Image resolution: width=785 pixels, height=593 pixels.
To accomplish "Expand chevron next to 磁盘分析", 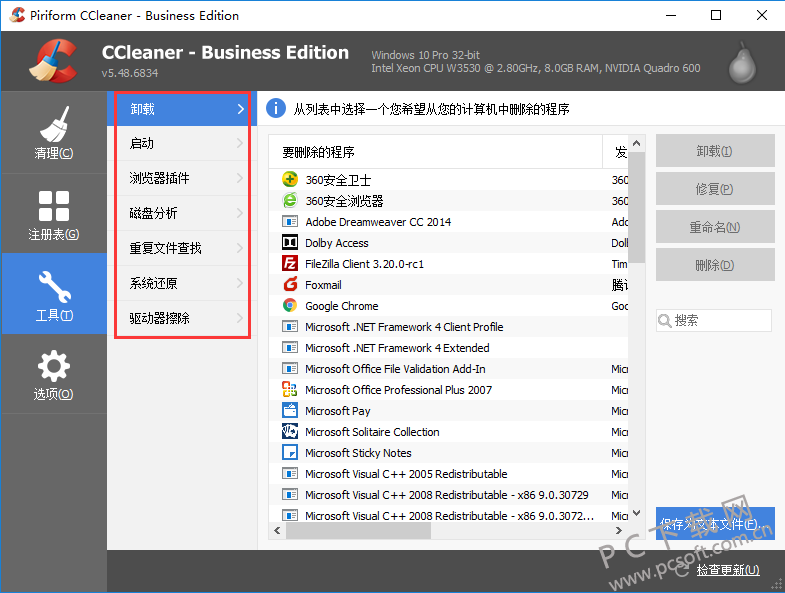I will pos(240,213).
